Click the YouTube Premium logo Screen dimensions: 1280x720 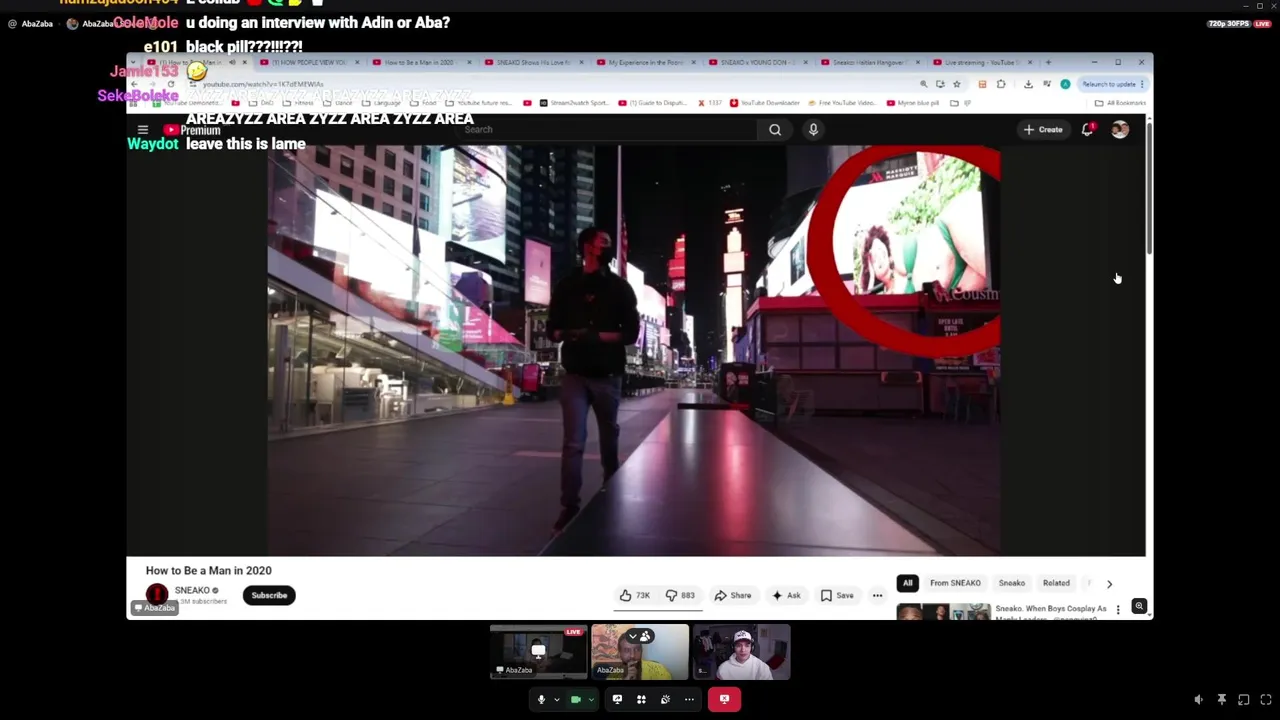click(192, 130)
